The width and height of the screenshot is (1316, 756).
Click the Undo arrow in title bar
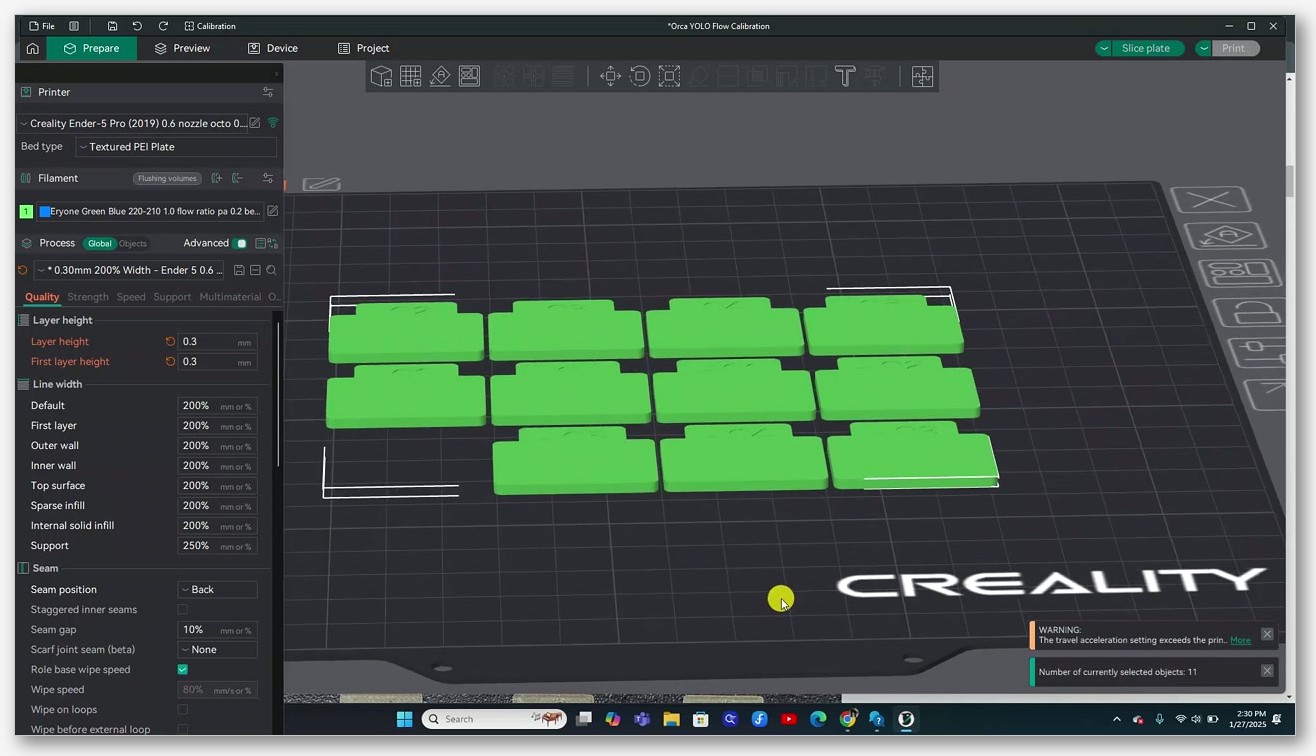[x=137, y=26]
